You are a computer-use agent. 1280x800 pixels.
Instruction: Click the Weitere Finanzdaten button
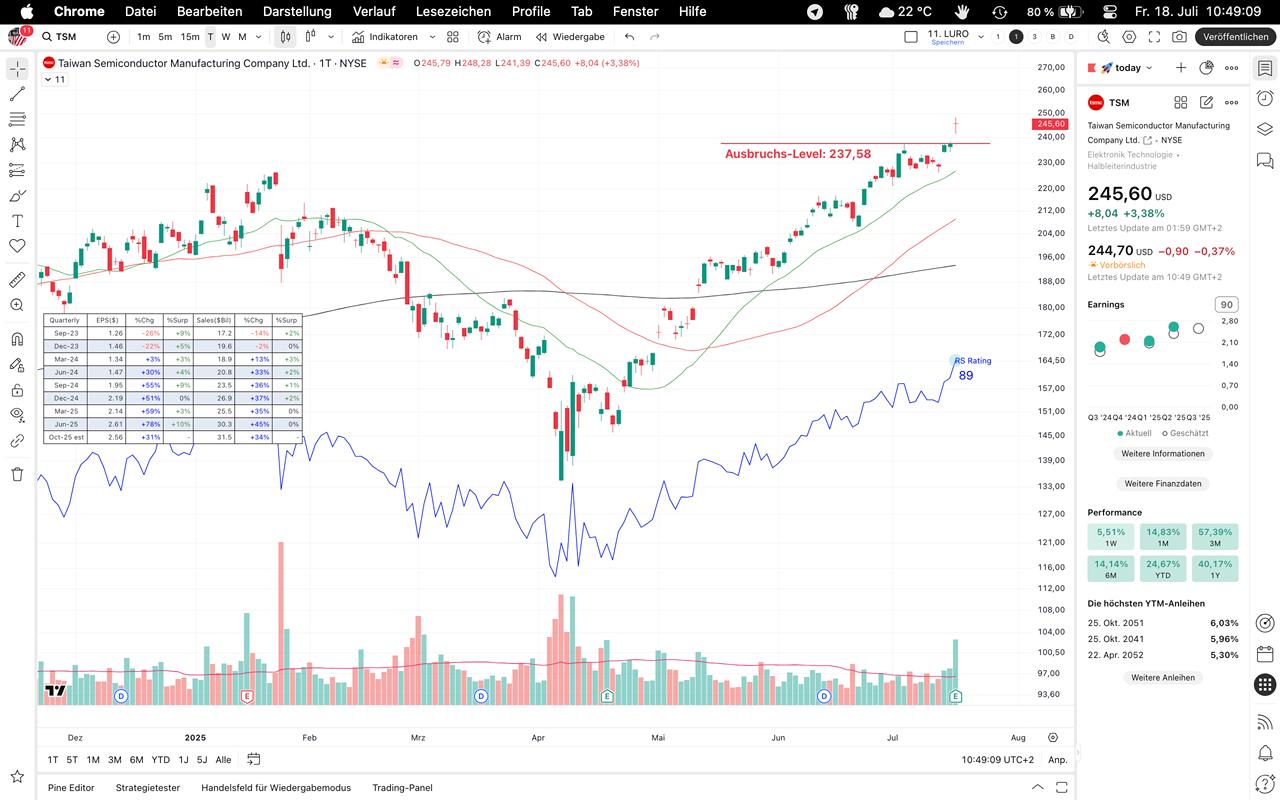coord(1162,483)
